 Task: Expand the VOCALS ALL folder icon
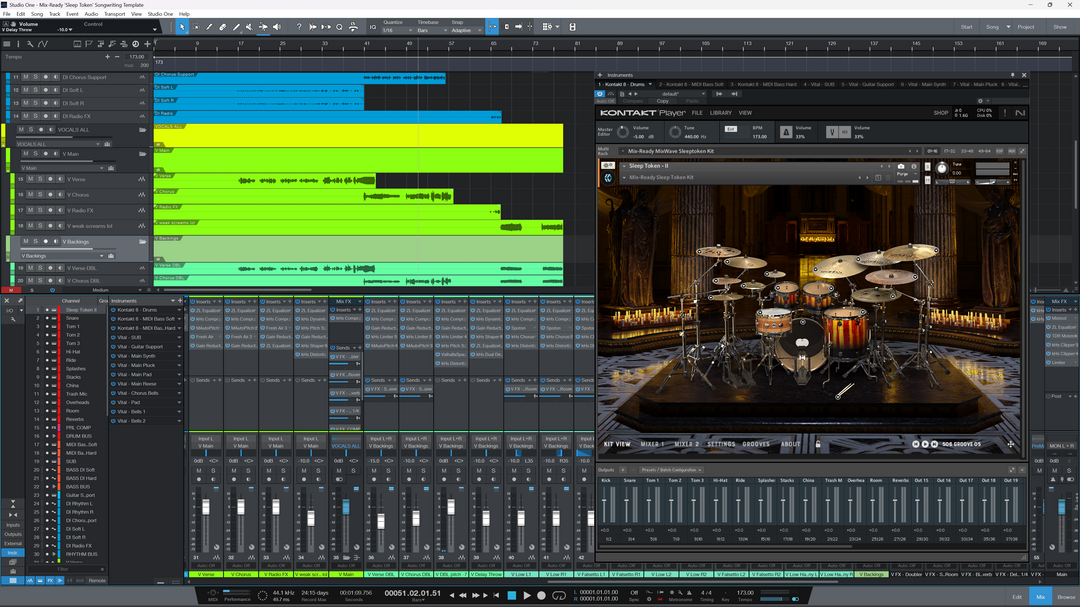click(x=143, y=130)
